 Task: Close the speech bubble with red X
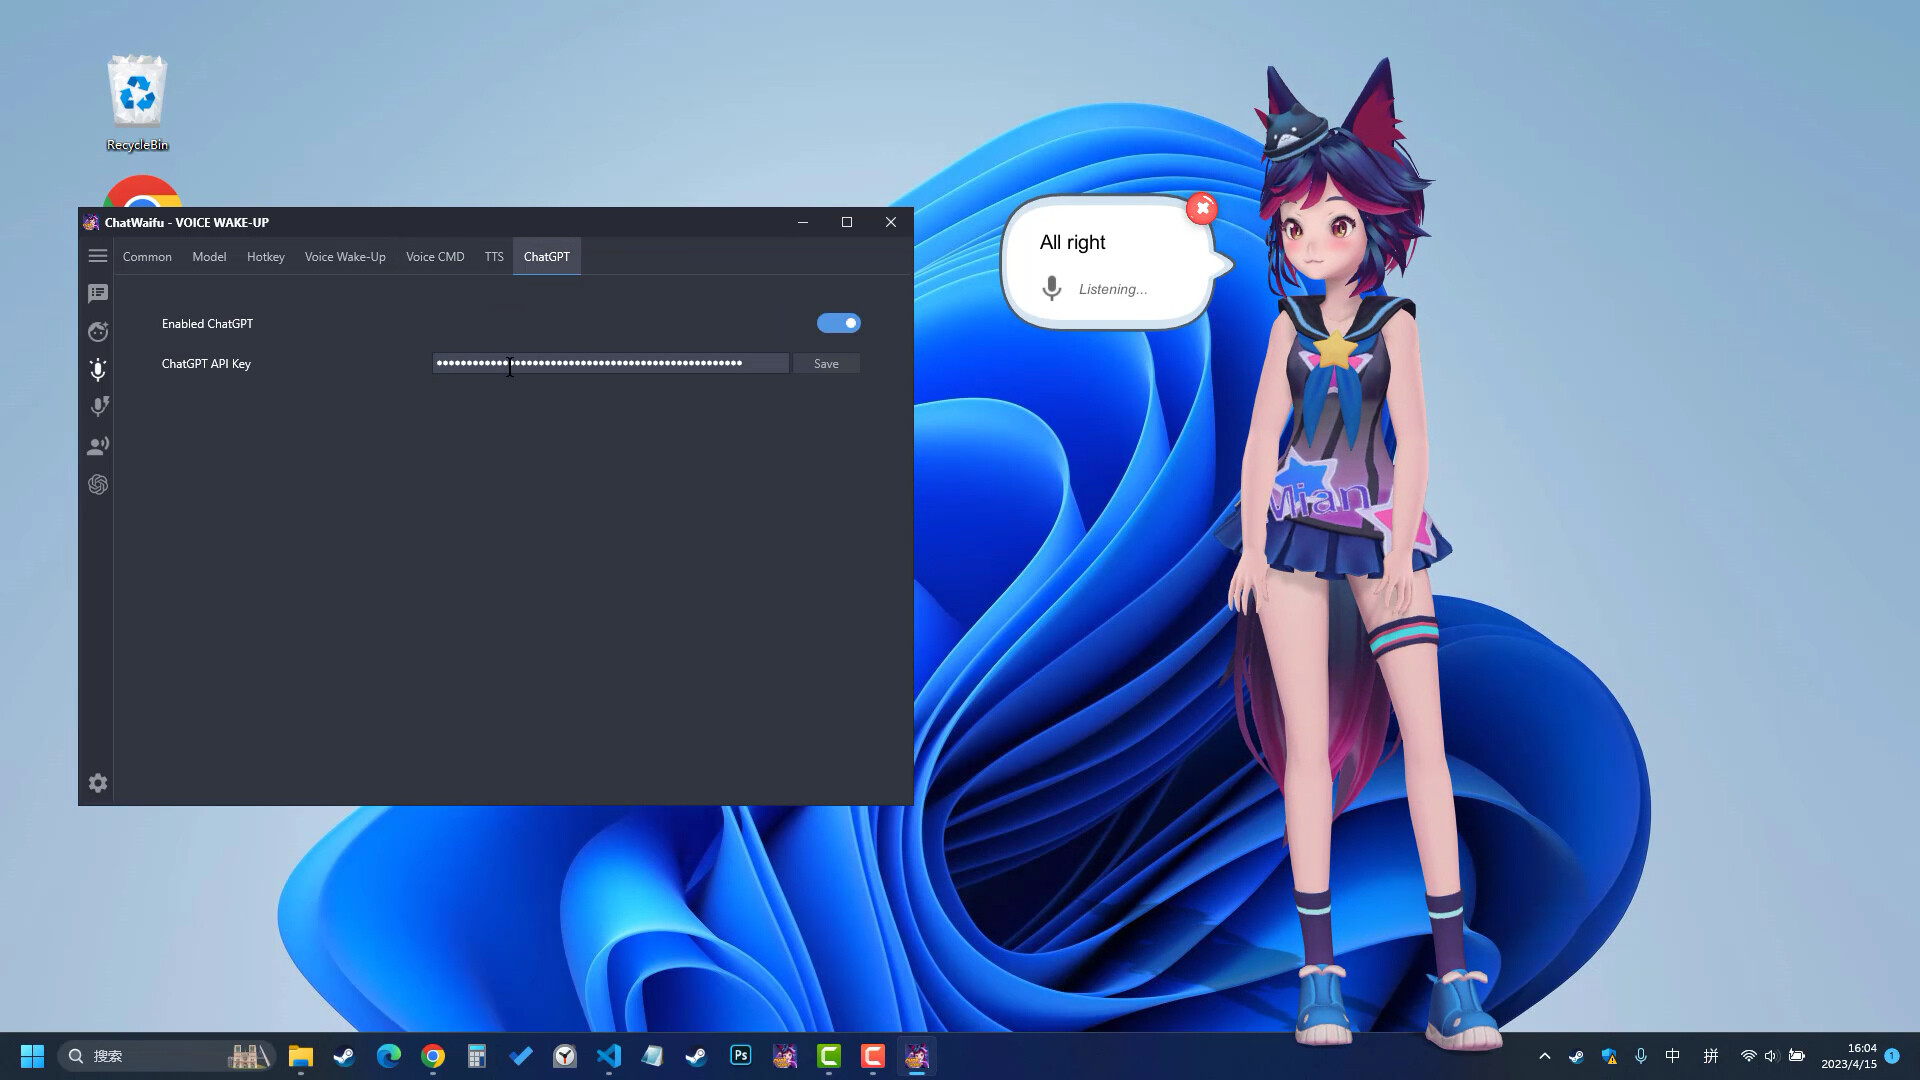[1202, 208]
